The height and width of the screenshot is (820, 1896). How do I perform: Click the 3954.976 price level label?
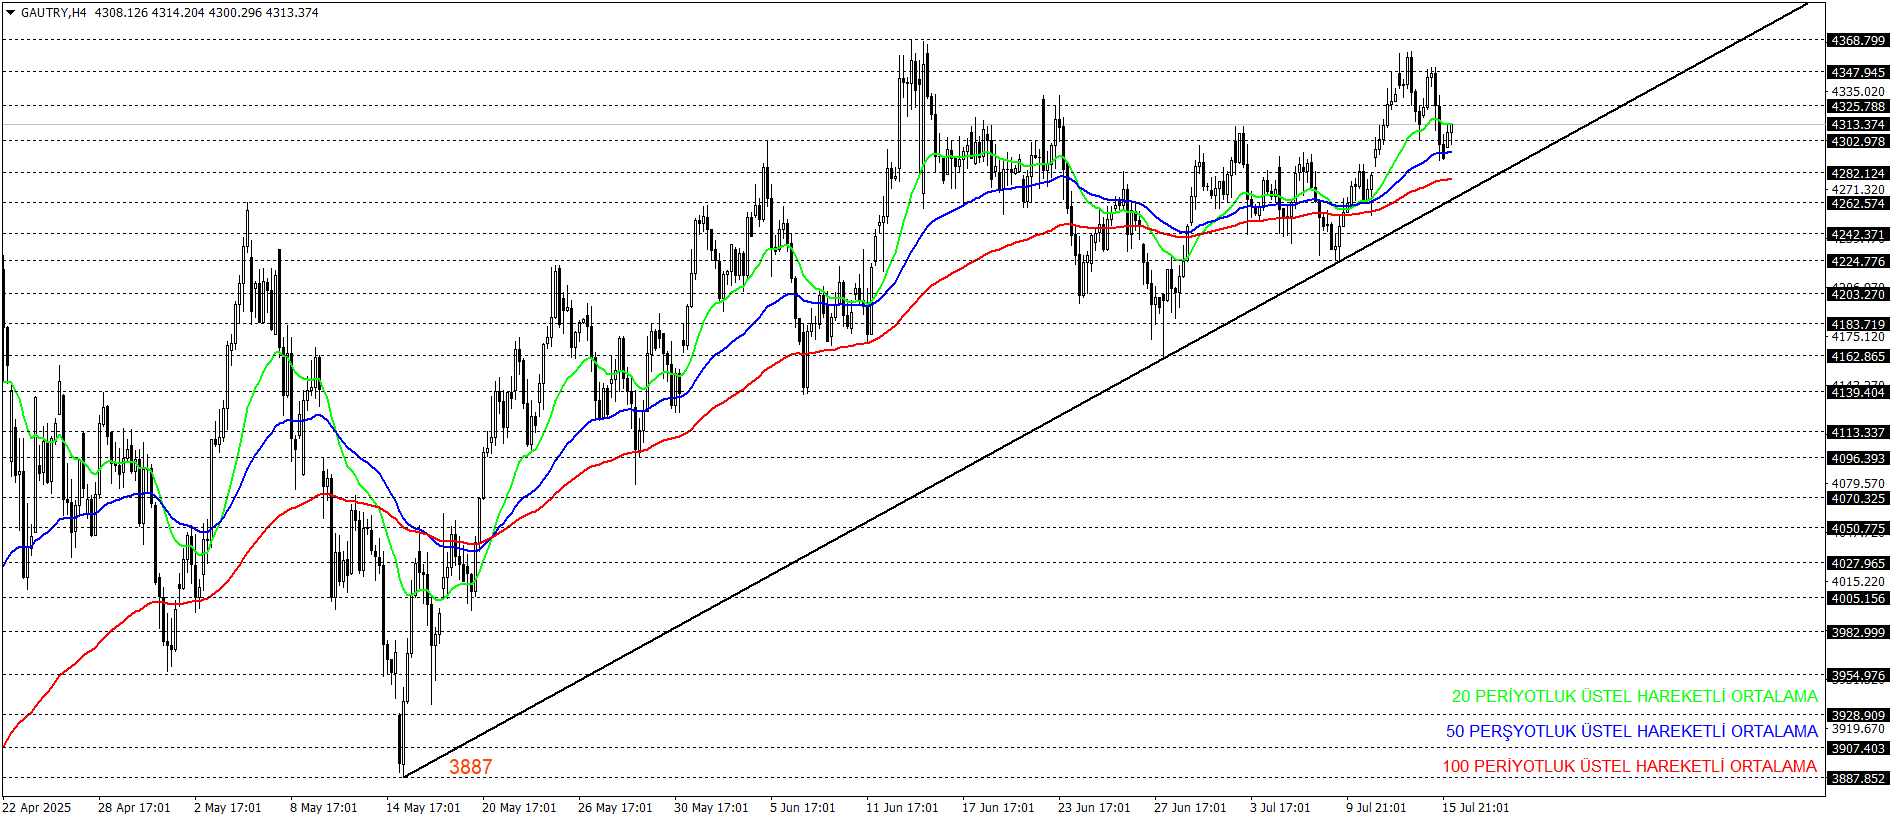pyautogui.click(x=1858, y=676)
